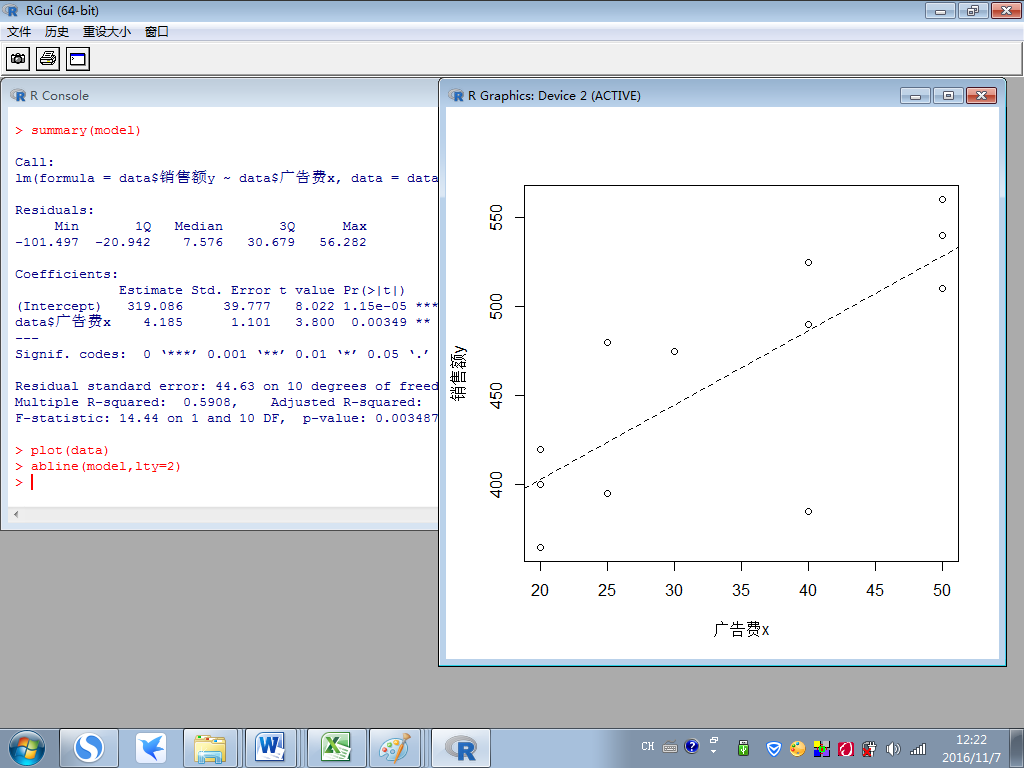Click the 'Residual standard error' line
This screenshot has height=768, width=1024.
pos(226,387)
